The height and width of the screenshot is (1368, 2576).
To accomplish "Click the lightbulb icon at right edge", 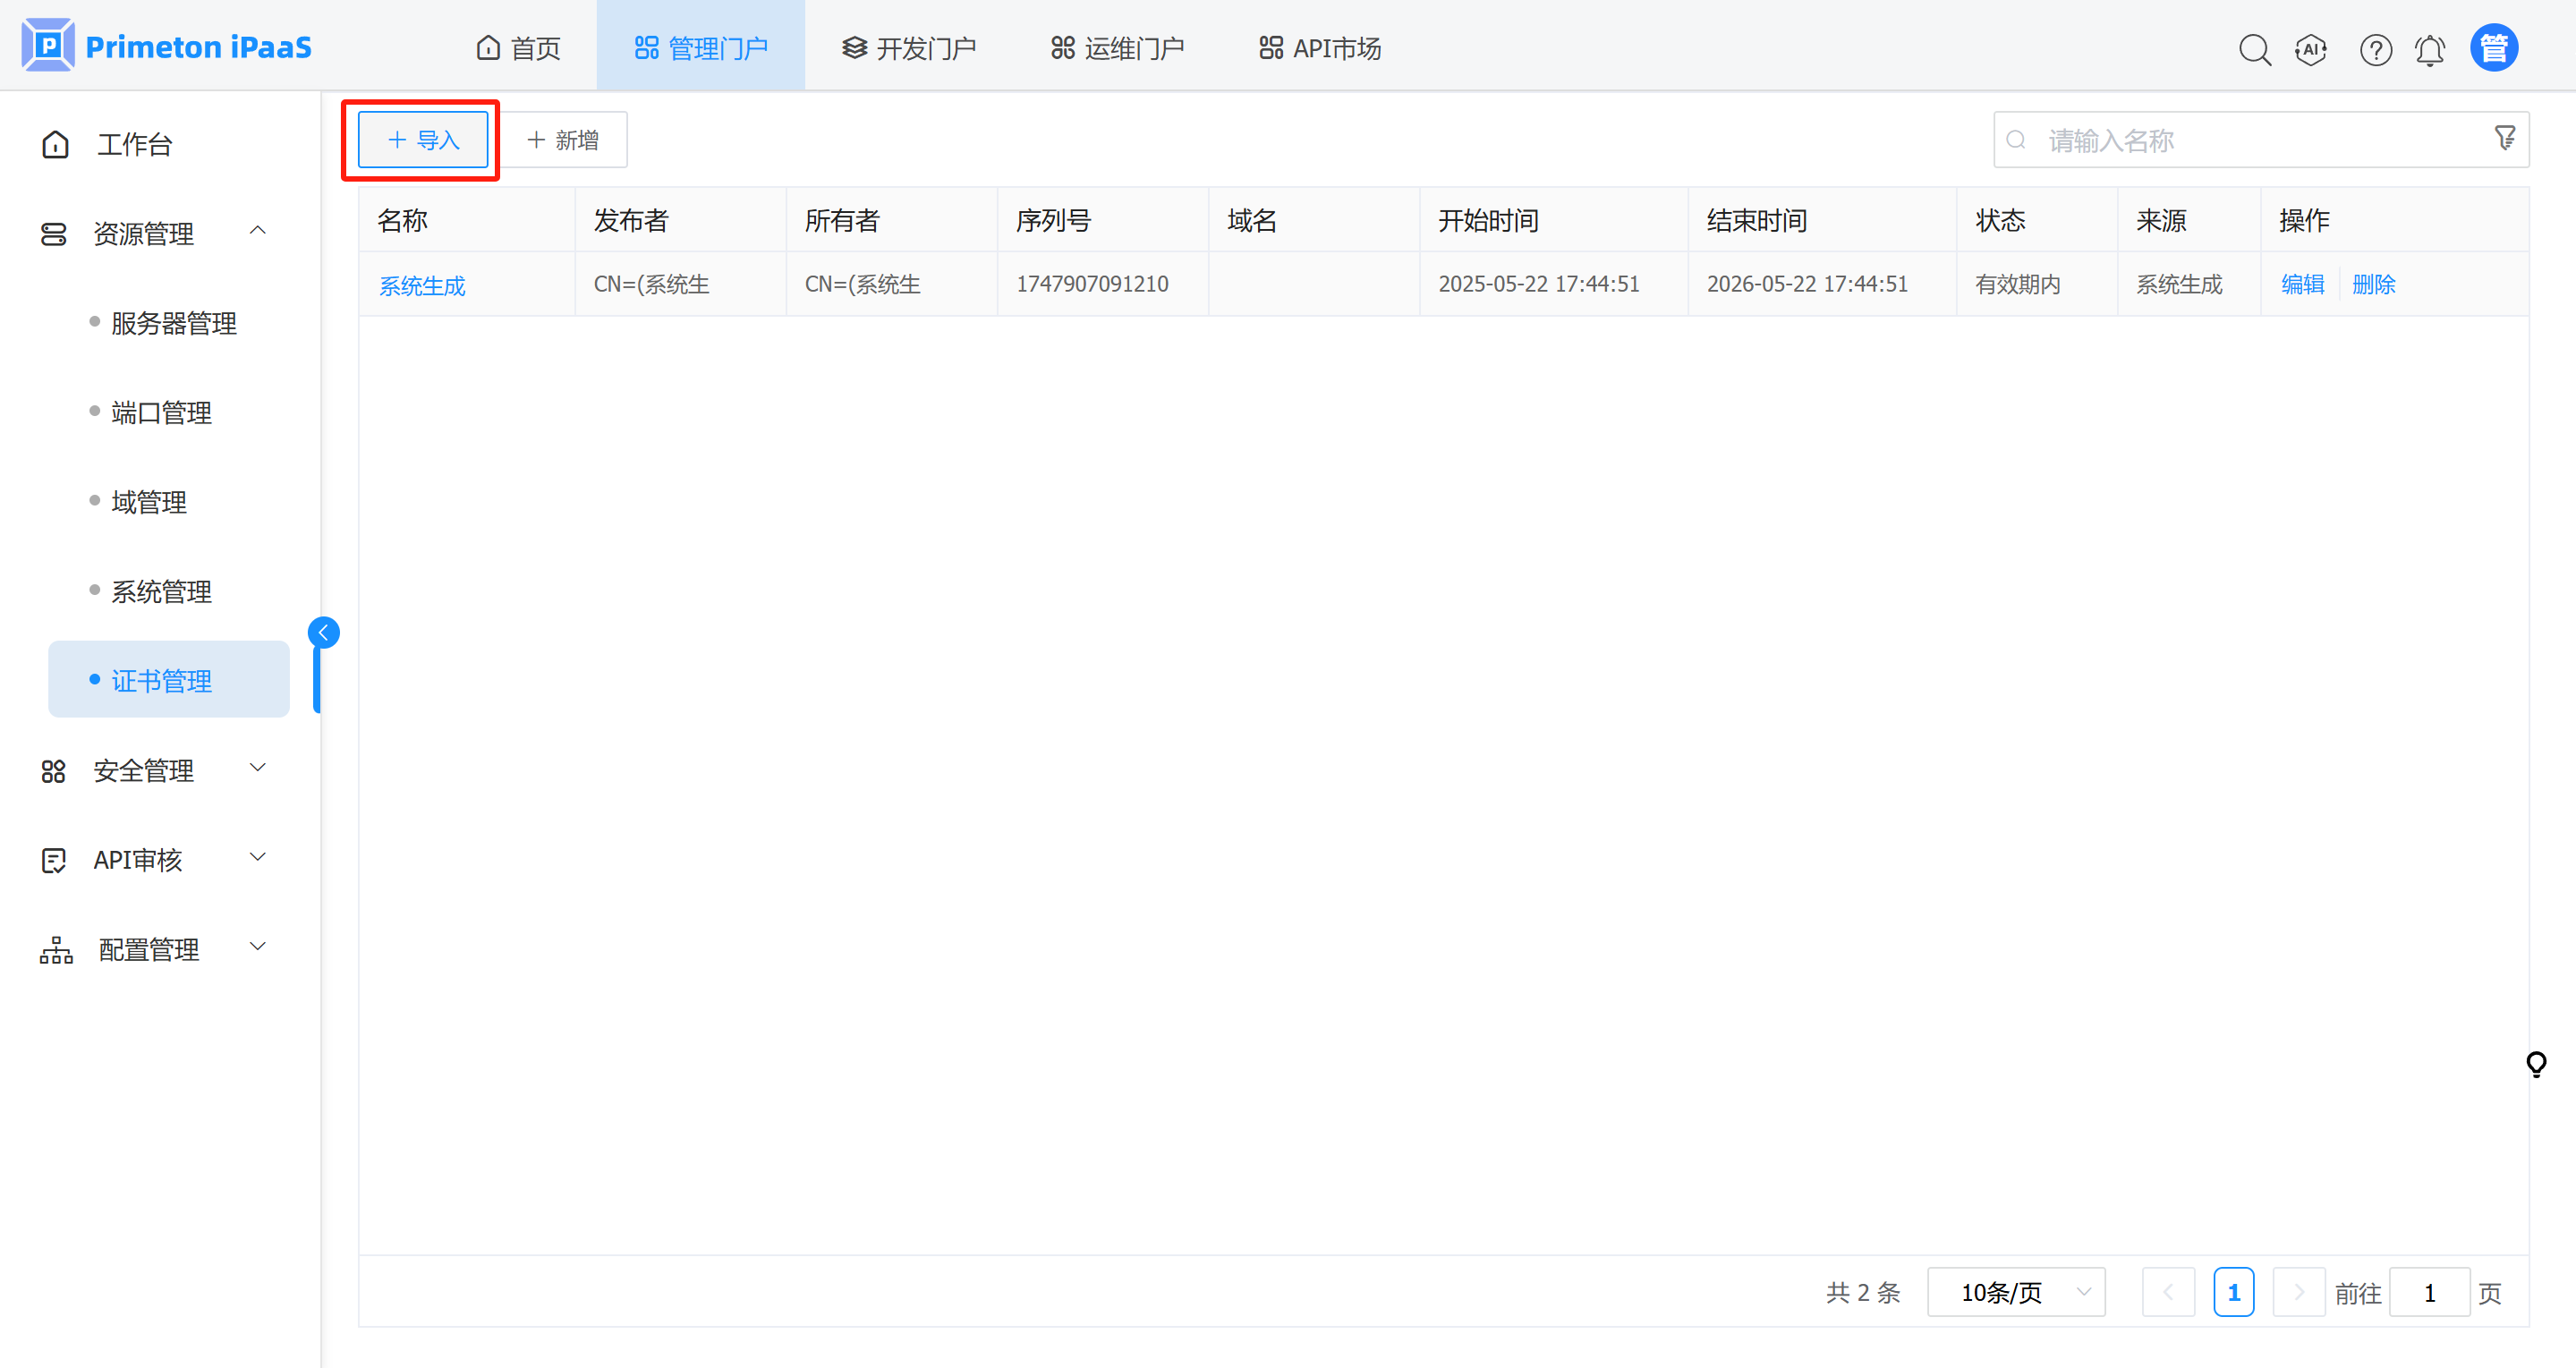I will click(x=2536, y=1063).
